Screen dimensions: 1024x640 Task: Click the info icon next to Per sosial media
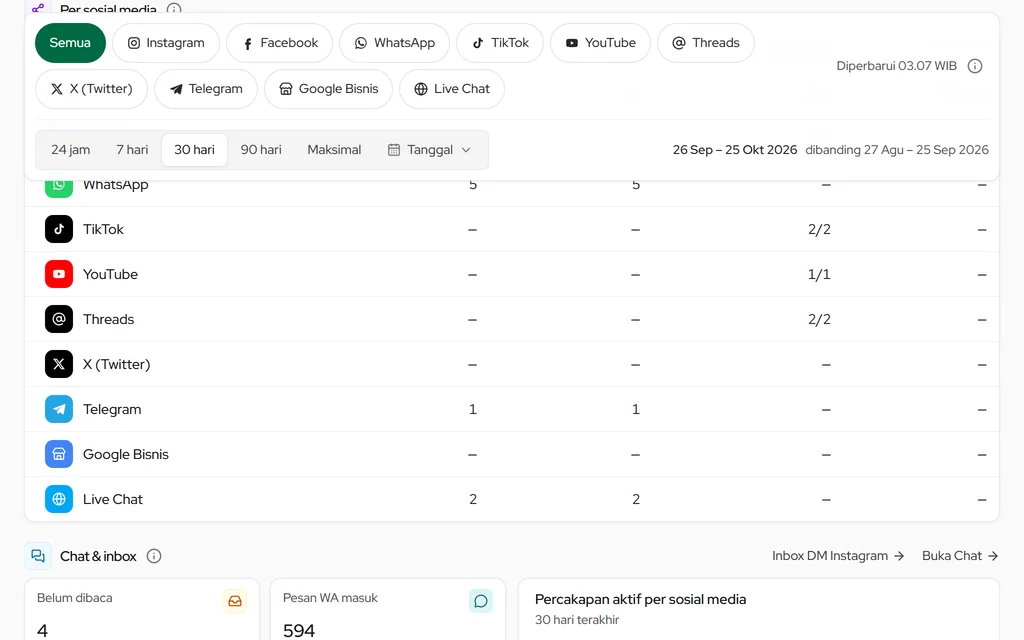174,8
